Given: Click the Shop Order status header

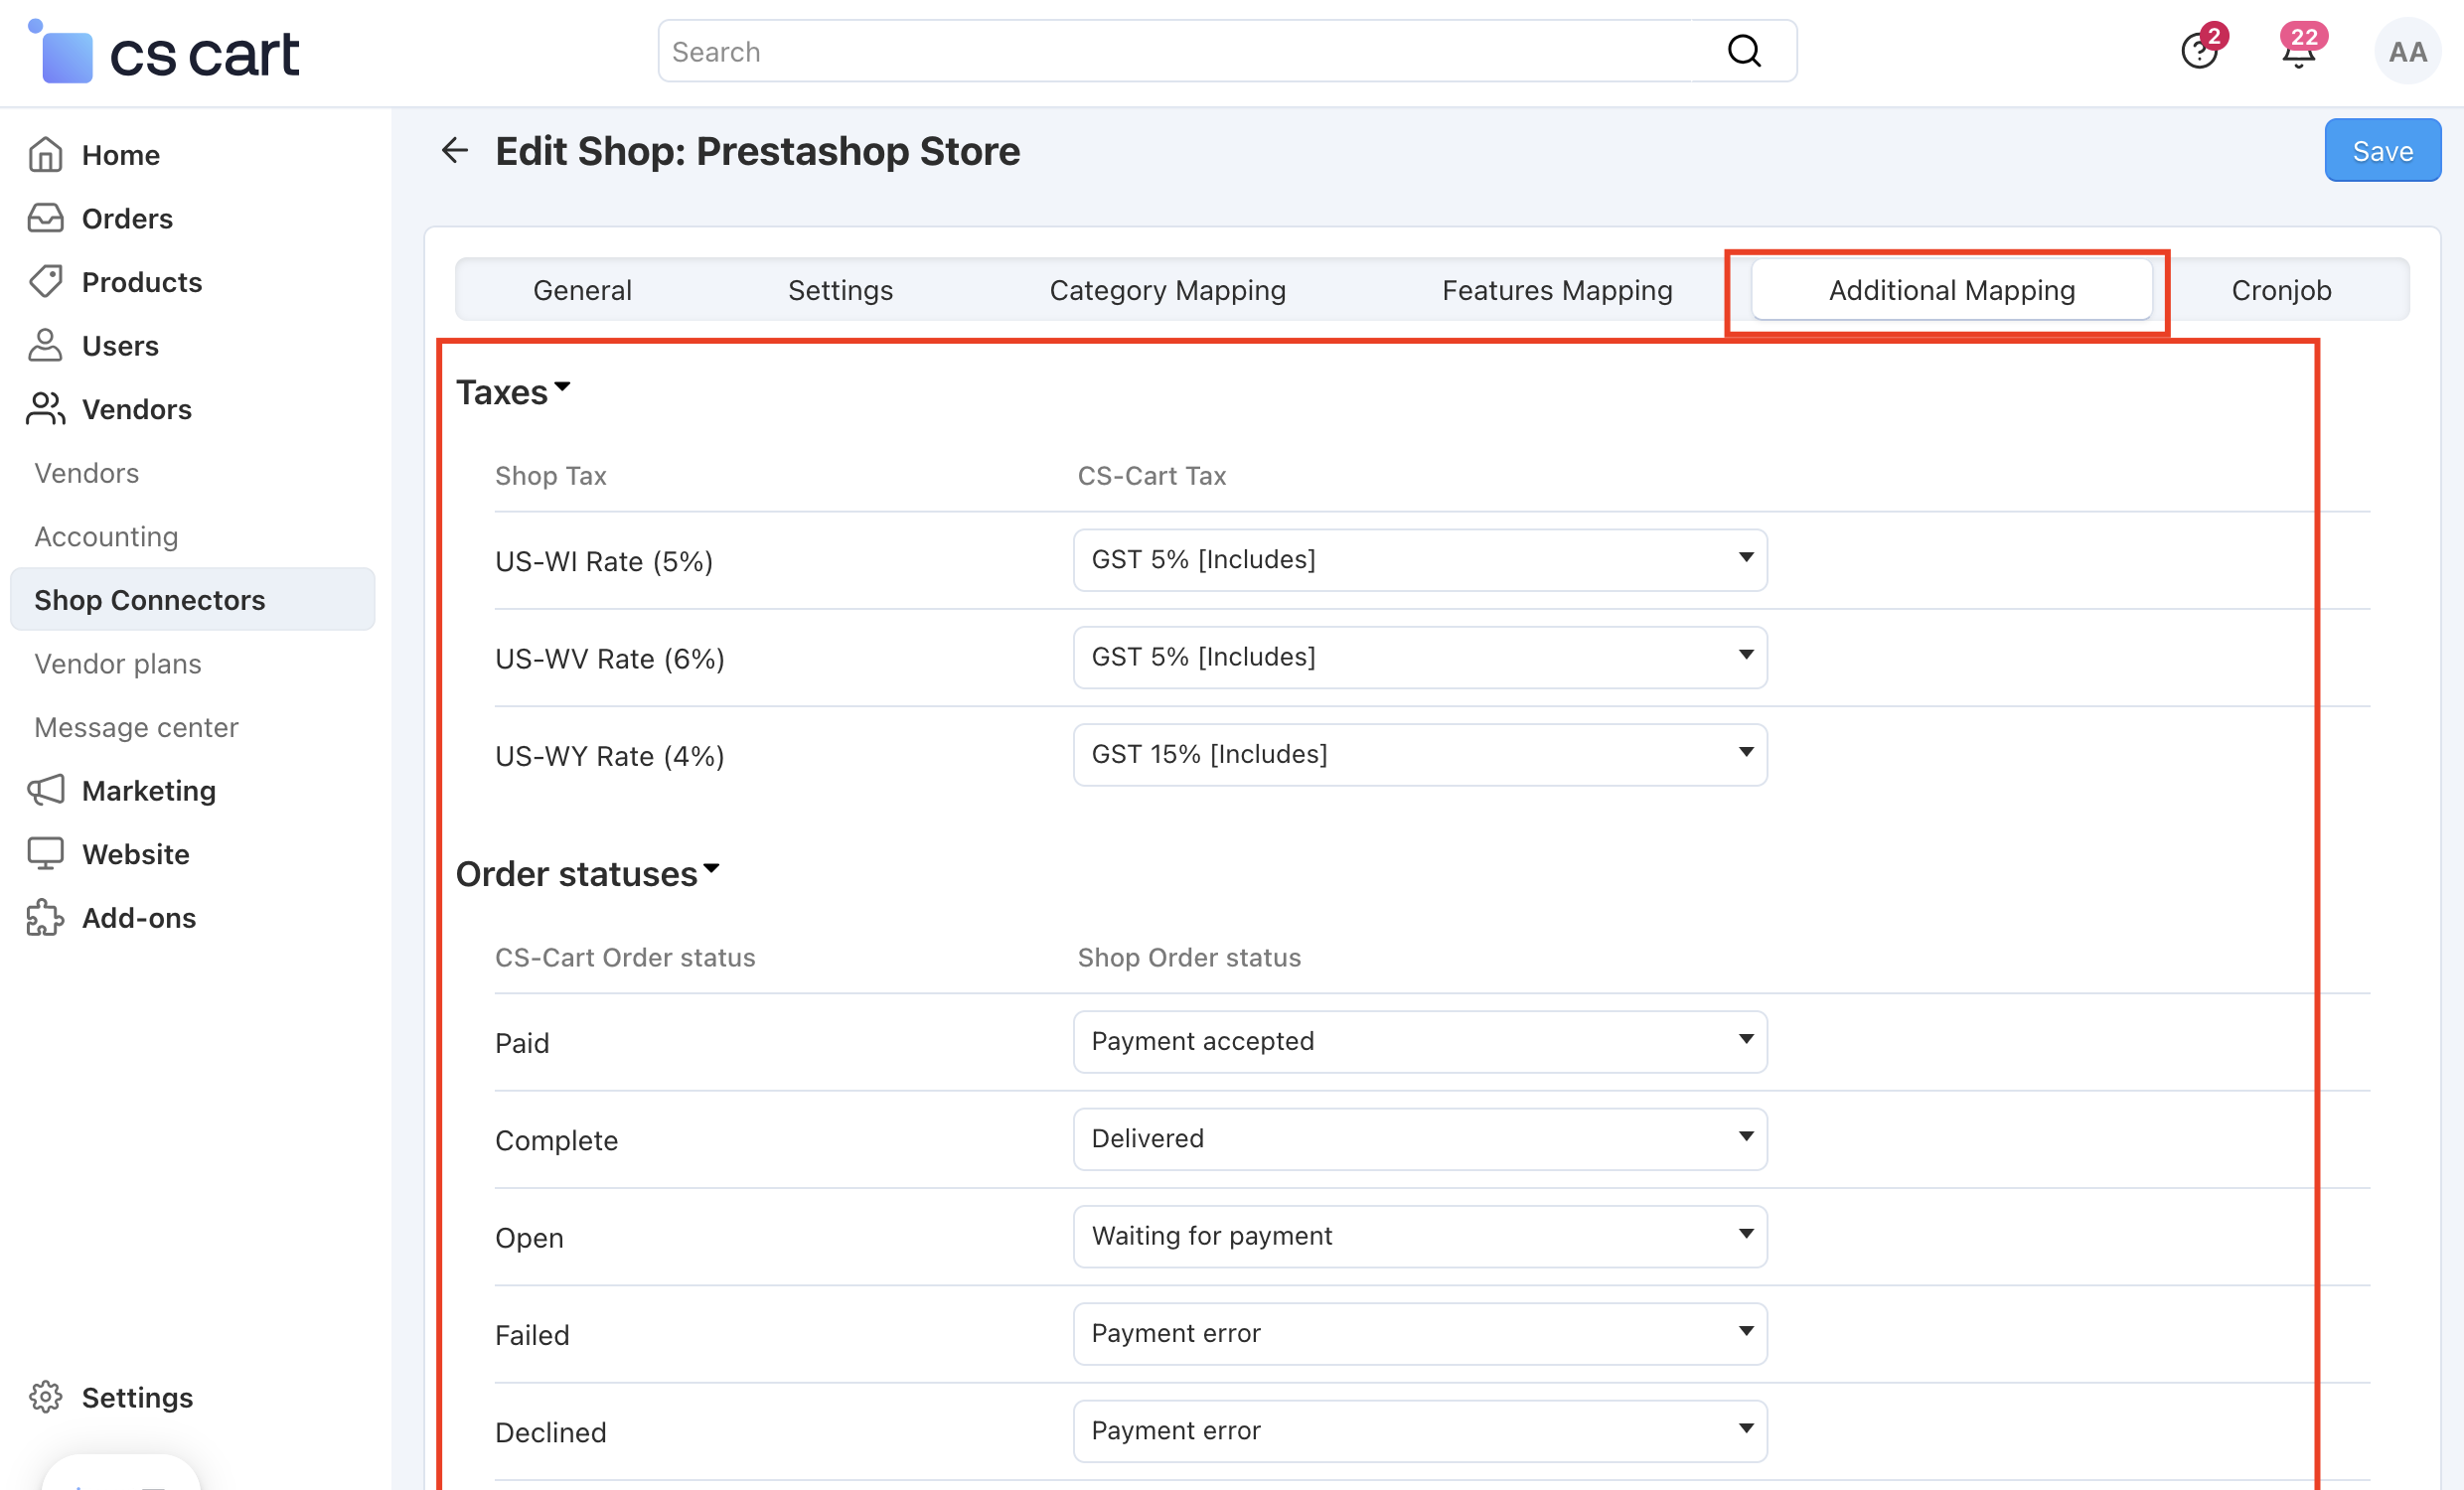Looking at the screenshot, I should click(1189, 957).
